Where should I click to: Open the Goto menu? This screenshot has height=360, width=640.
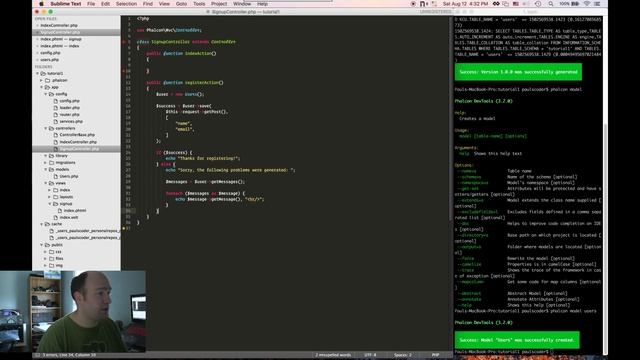pos(181,4)
